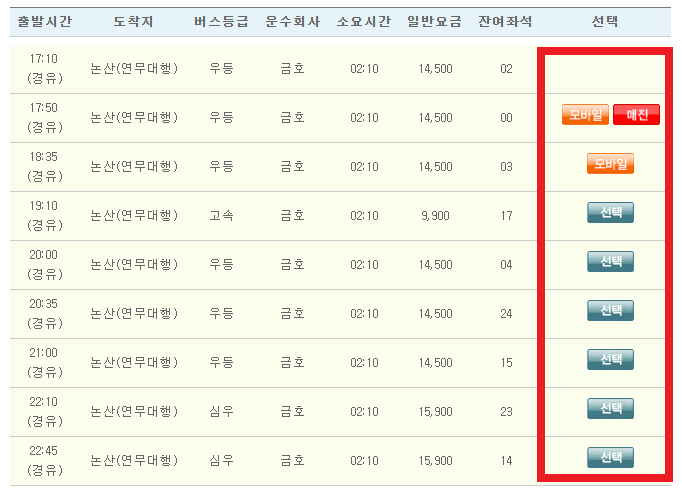Choose the 20:35 bus via 선택 button
The image size is (682, 492).
(610, 311)
